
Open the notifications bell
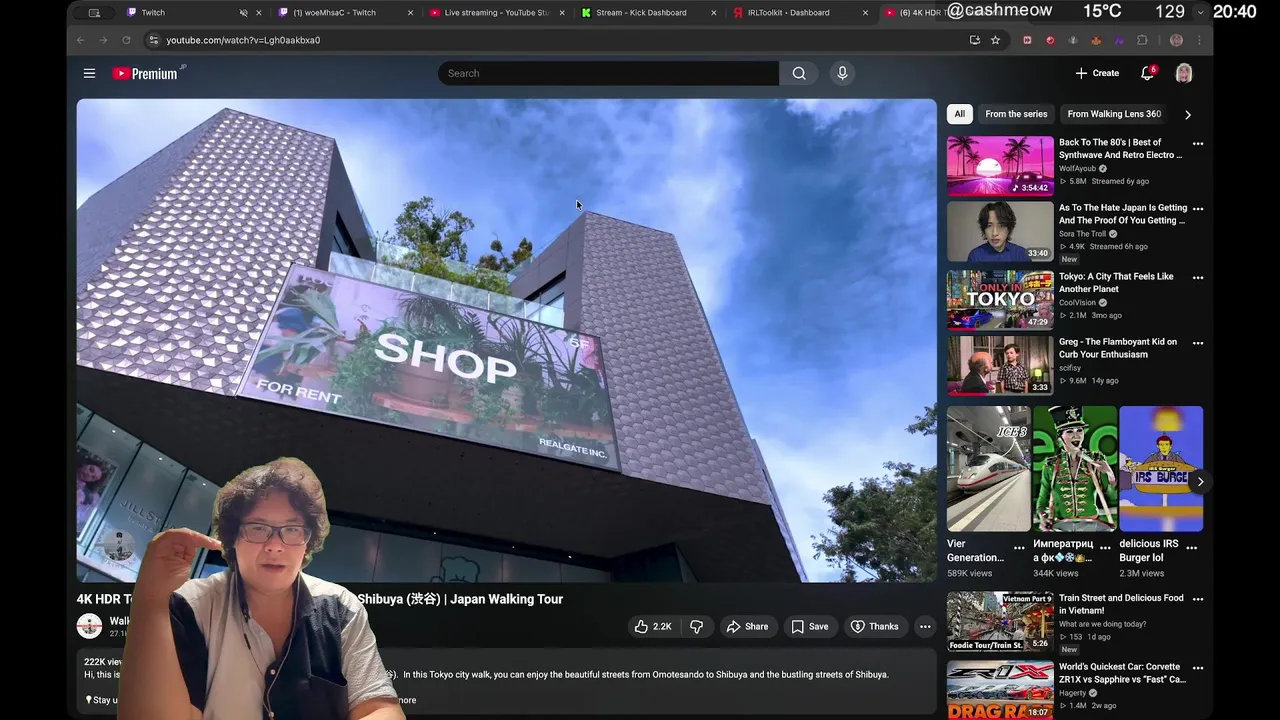[x=1148, y=73]
